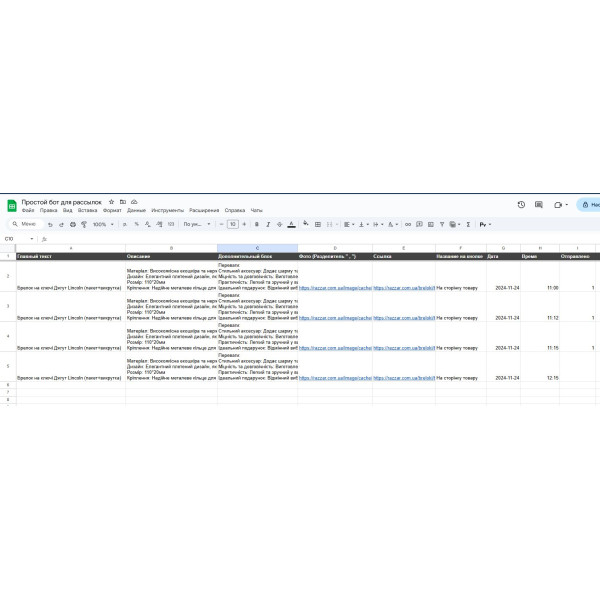Toggle bold formatting
The image size is (600, 600).
pyautogui.click(x=257, y=224)
